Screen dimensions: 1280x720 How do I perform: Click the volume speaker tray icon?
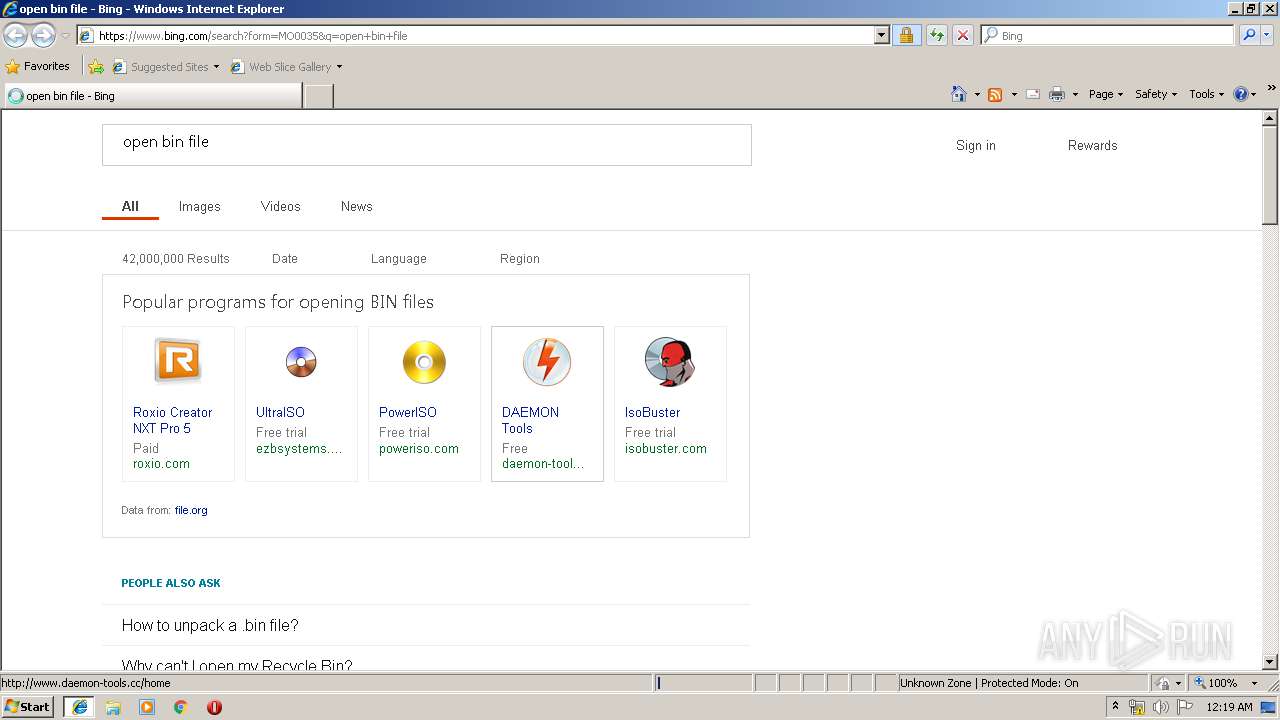pyautogui.click(x=1160, y=707)
